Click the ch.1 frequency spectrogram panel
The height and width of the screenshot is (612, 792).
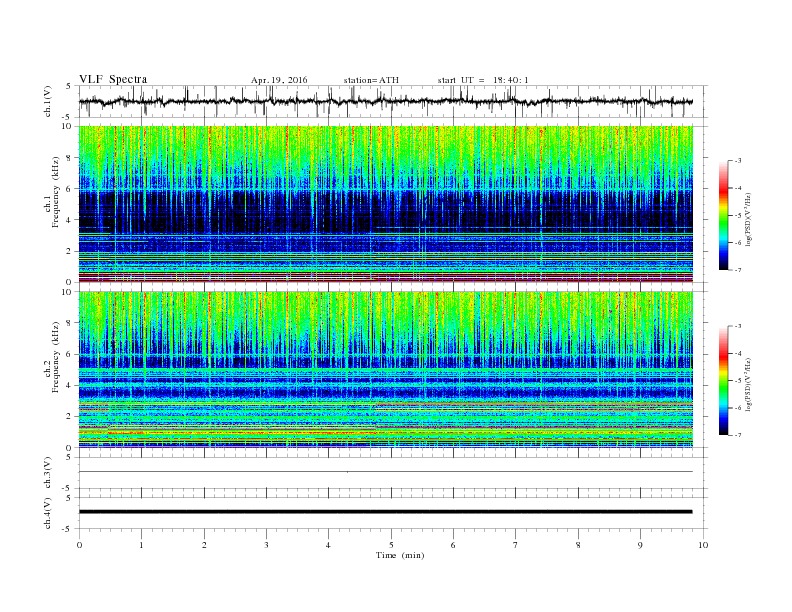tap(385, 204)
